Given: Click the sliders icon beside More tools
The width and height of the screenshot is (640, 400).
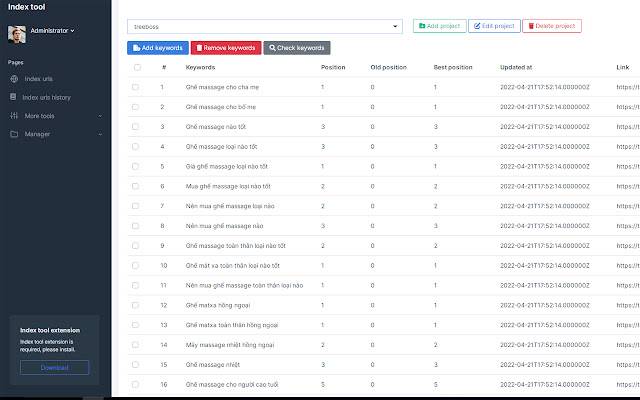Looking at the screenshot, I should (14, 116).
